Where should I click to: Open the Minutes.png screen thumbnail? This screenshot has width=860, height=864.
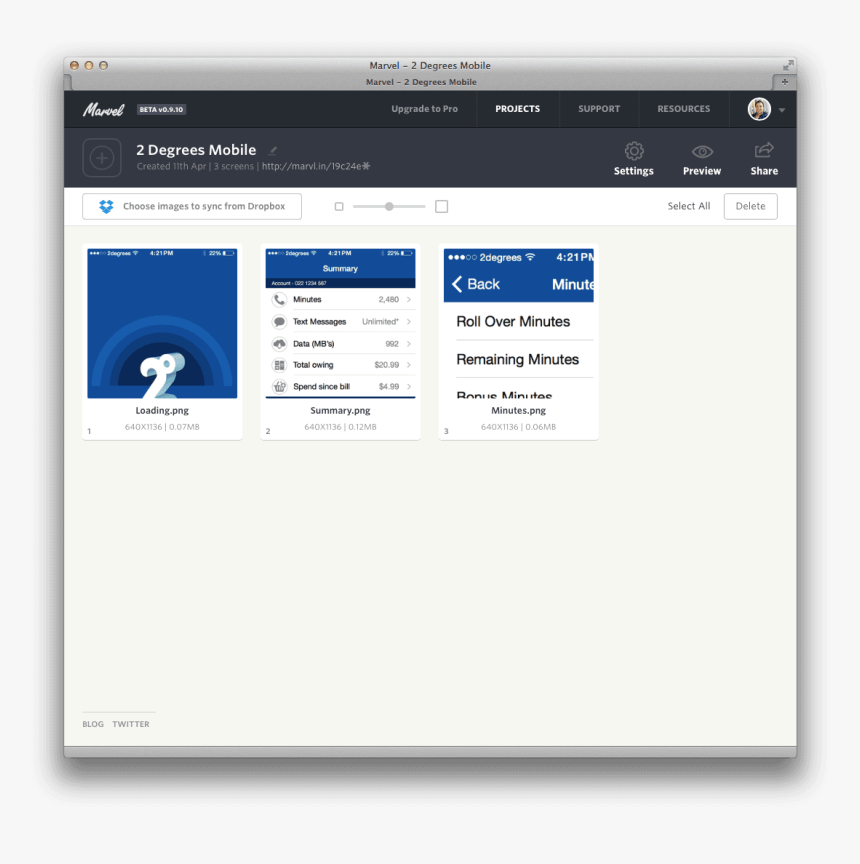(518, 323)
